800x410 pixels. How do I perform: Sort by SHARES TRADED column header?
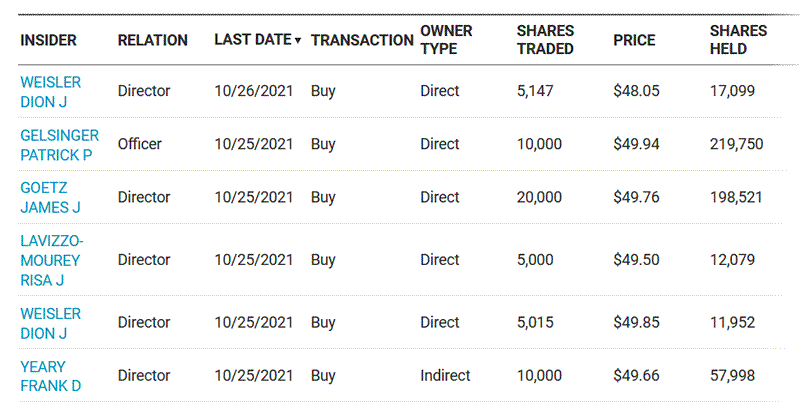coord(545,40)
